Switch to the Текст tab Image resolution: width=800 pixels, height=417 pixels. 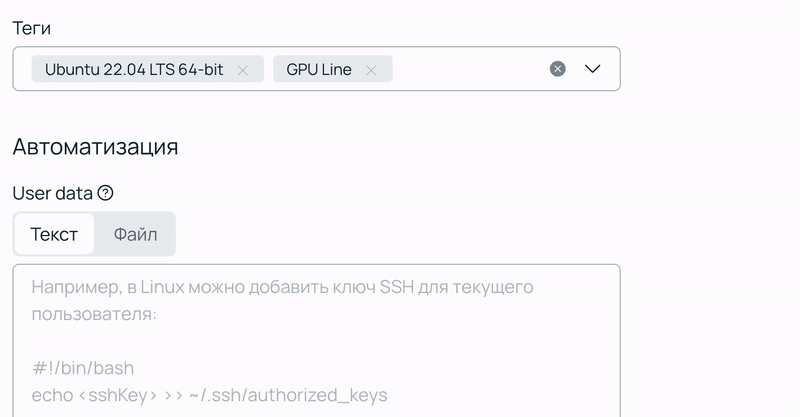54,234
